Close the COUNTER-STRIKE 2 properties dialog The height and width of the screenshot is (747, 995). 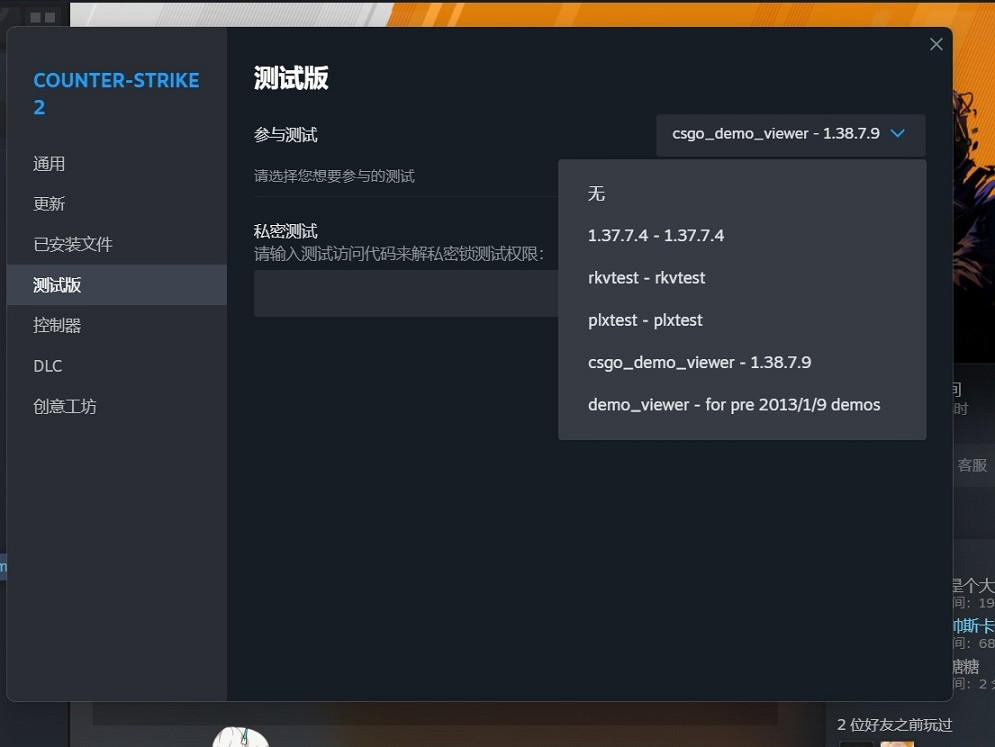(935, 44)
